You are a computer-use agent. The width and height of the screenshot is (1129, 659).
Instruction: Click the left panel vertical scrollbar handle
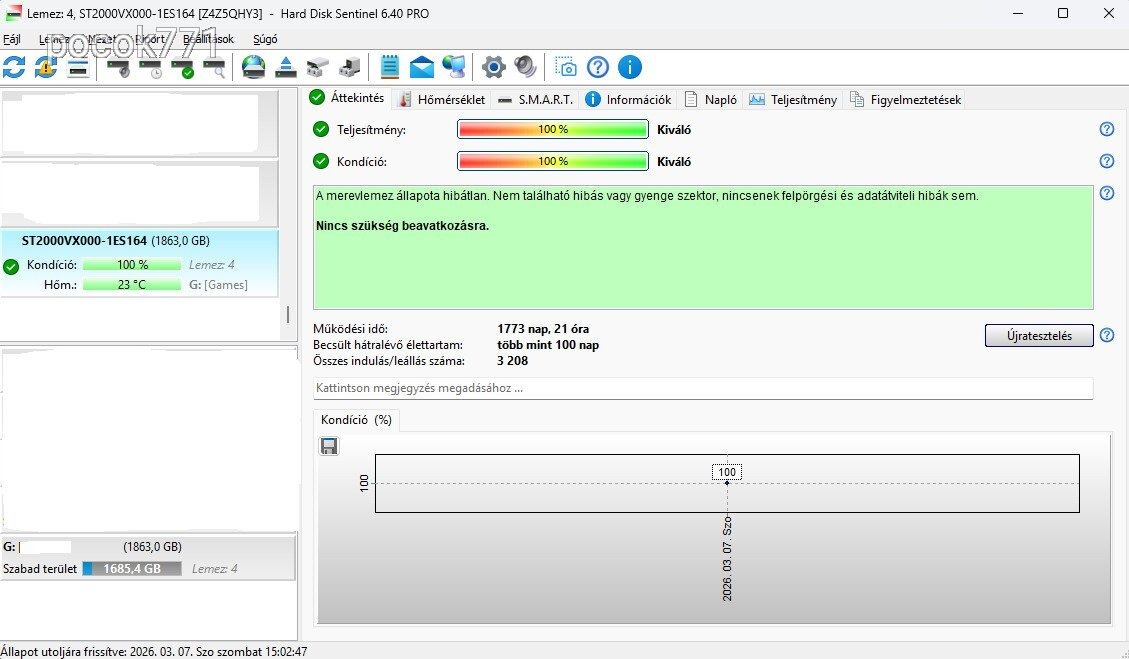coord(288,315)
